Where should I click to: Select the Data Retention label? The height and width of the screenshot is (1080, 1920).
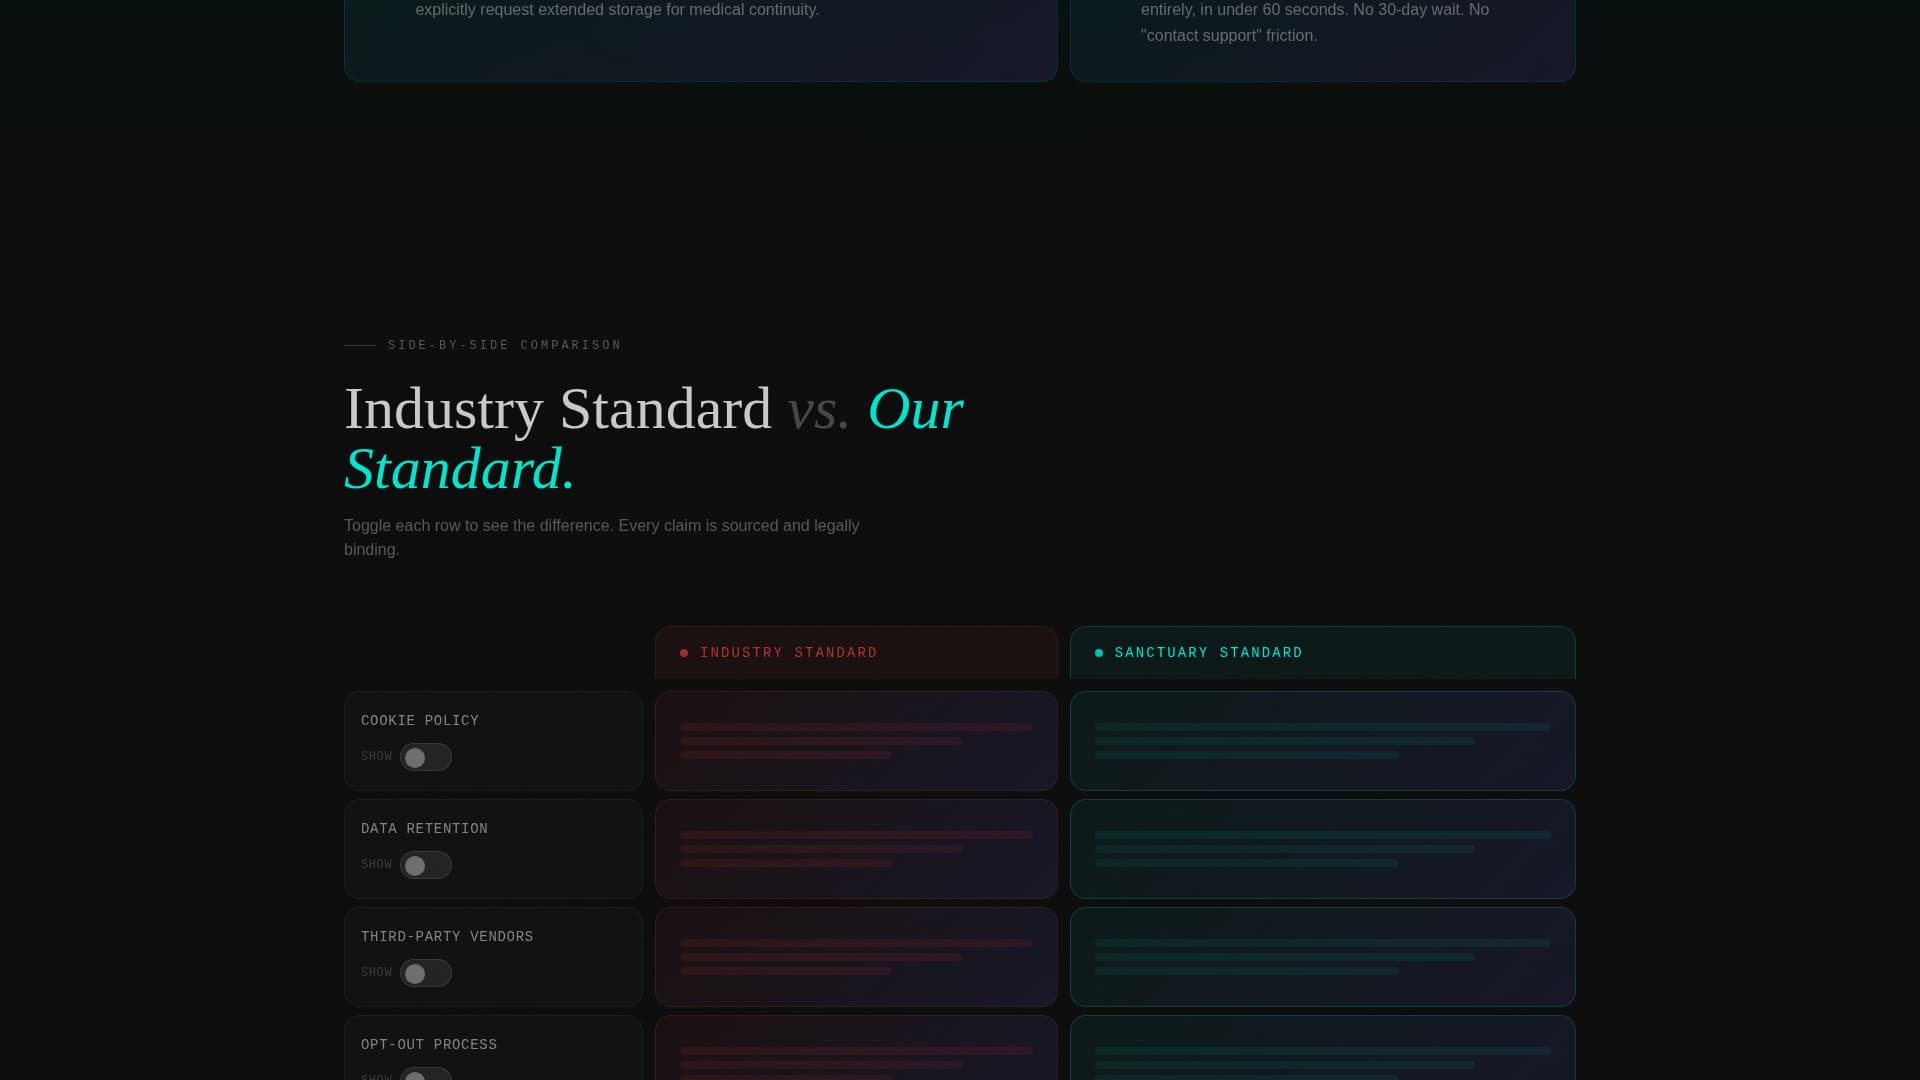(424, 829)
